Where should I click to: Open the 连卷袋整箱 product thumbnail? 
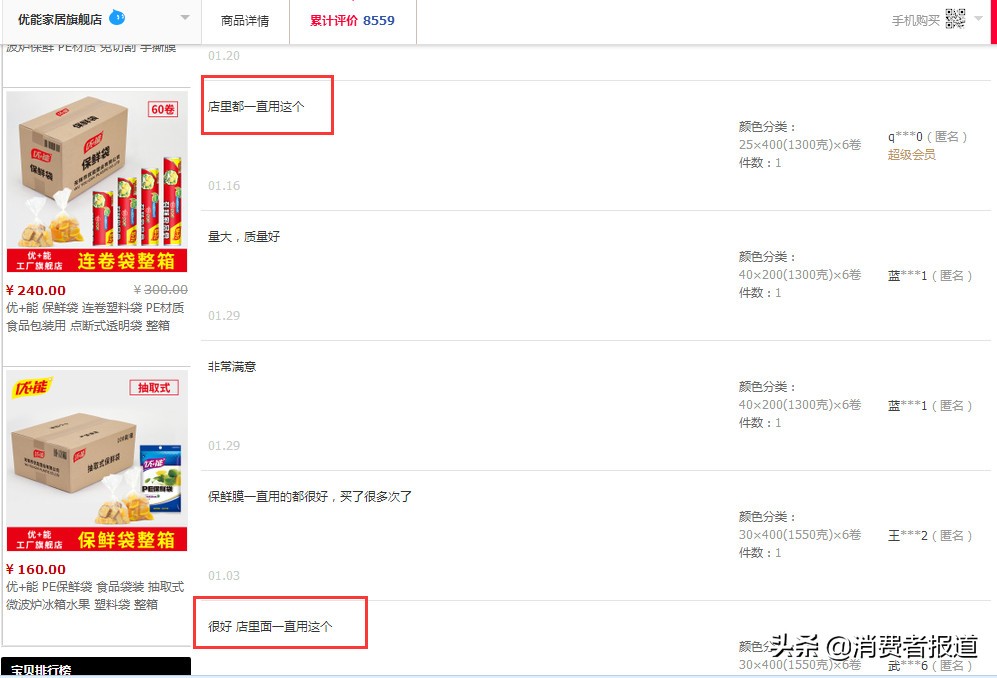(97, 182)
